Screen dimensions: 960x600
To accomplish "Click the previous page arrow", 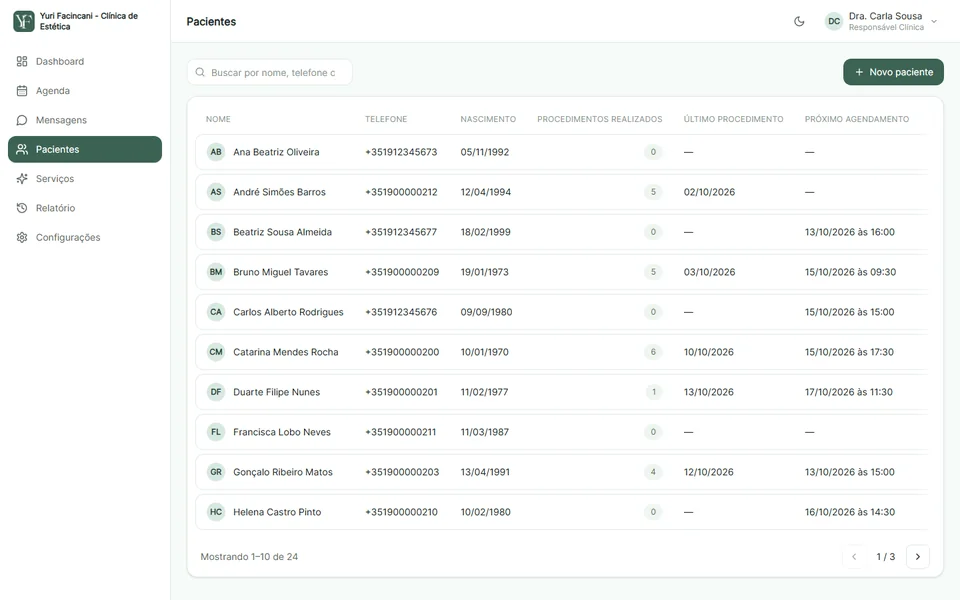I will 854,557.
